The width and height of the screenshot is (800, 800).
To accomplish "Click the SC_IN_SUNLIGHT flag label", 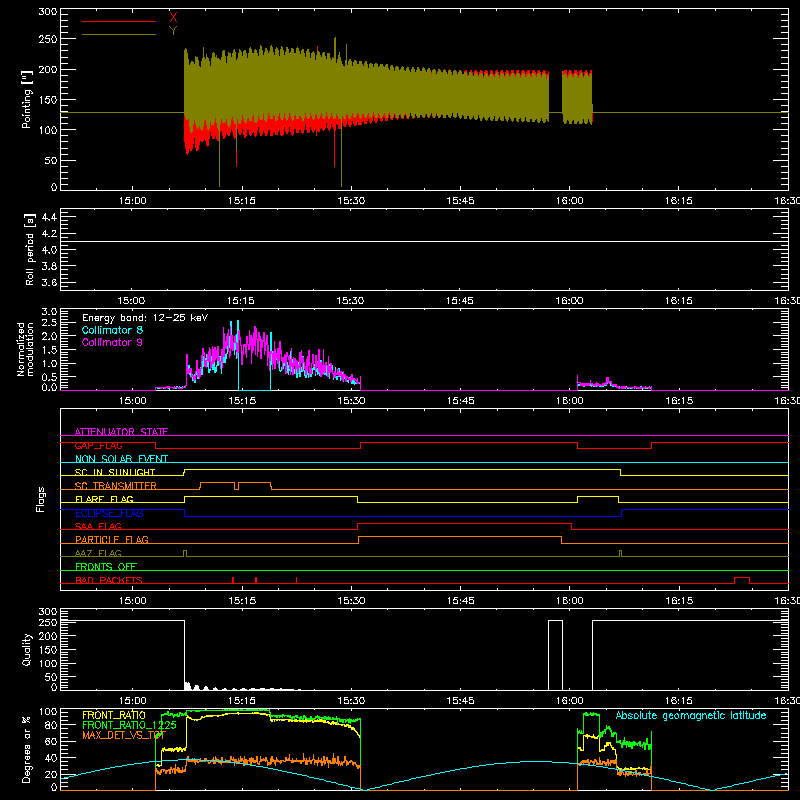I will click(x=115, y=472).
